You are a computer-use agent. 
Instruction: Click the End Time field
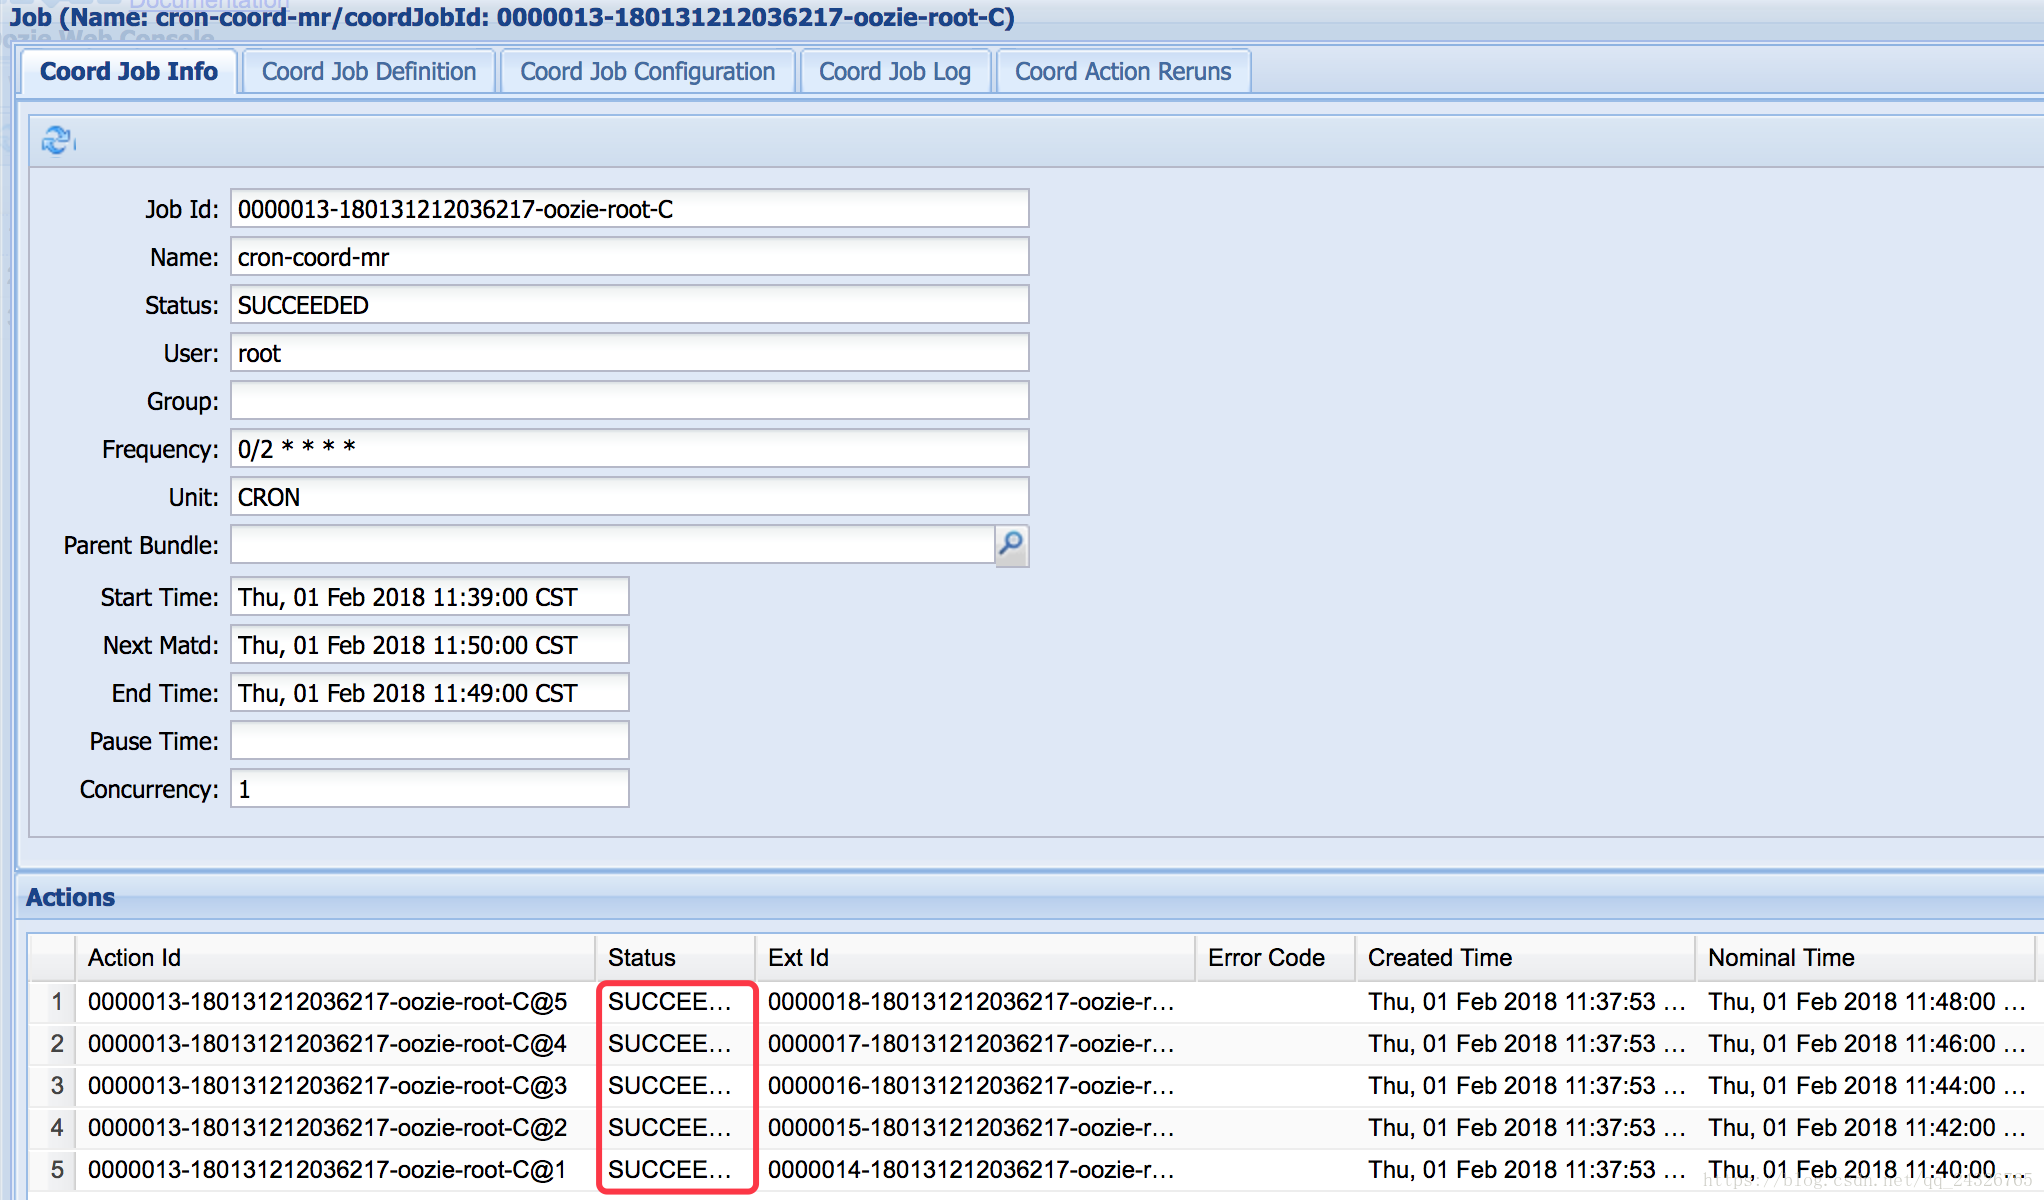pos(430,693)
